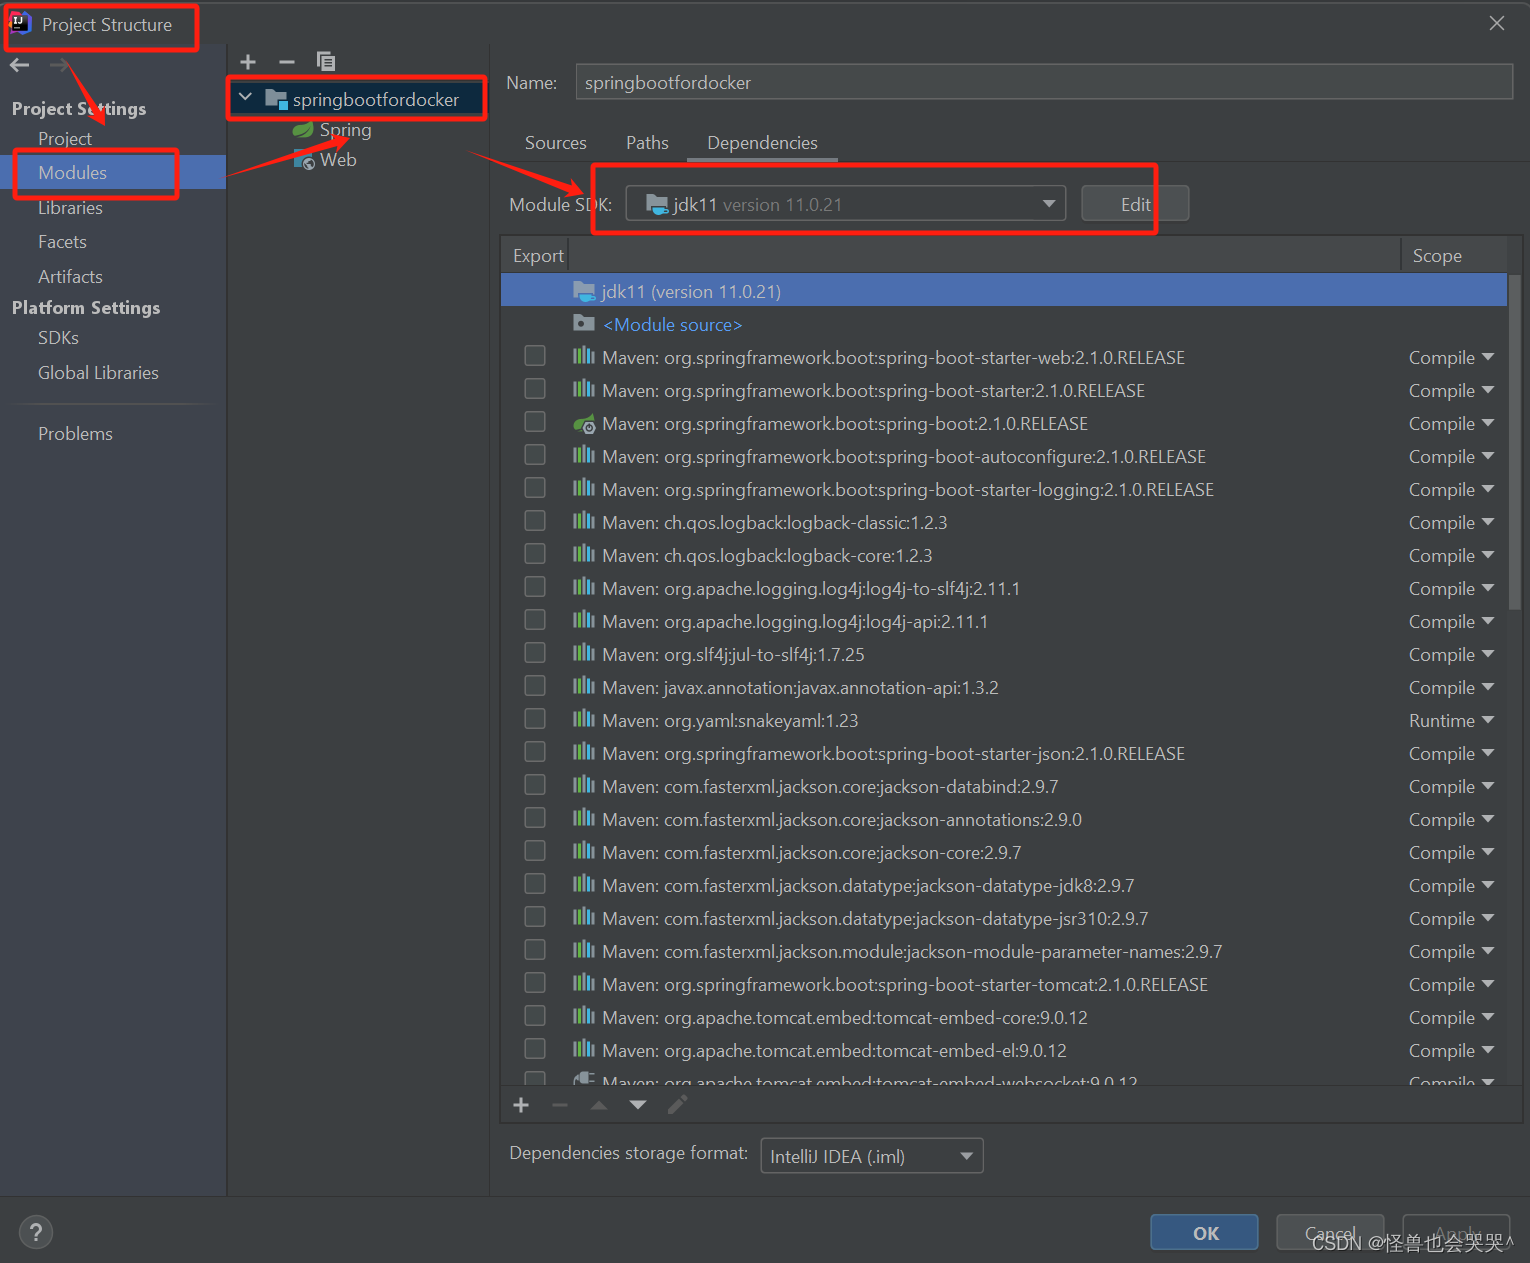
Task: Open help with the question mark icon
Action: (36, 1231)
